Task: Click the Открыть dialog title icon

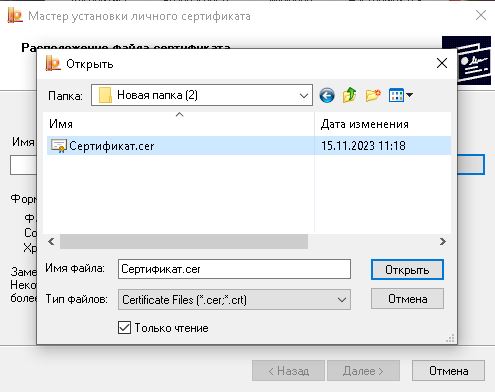Action: [x=53, y=63]
